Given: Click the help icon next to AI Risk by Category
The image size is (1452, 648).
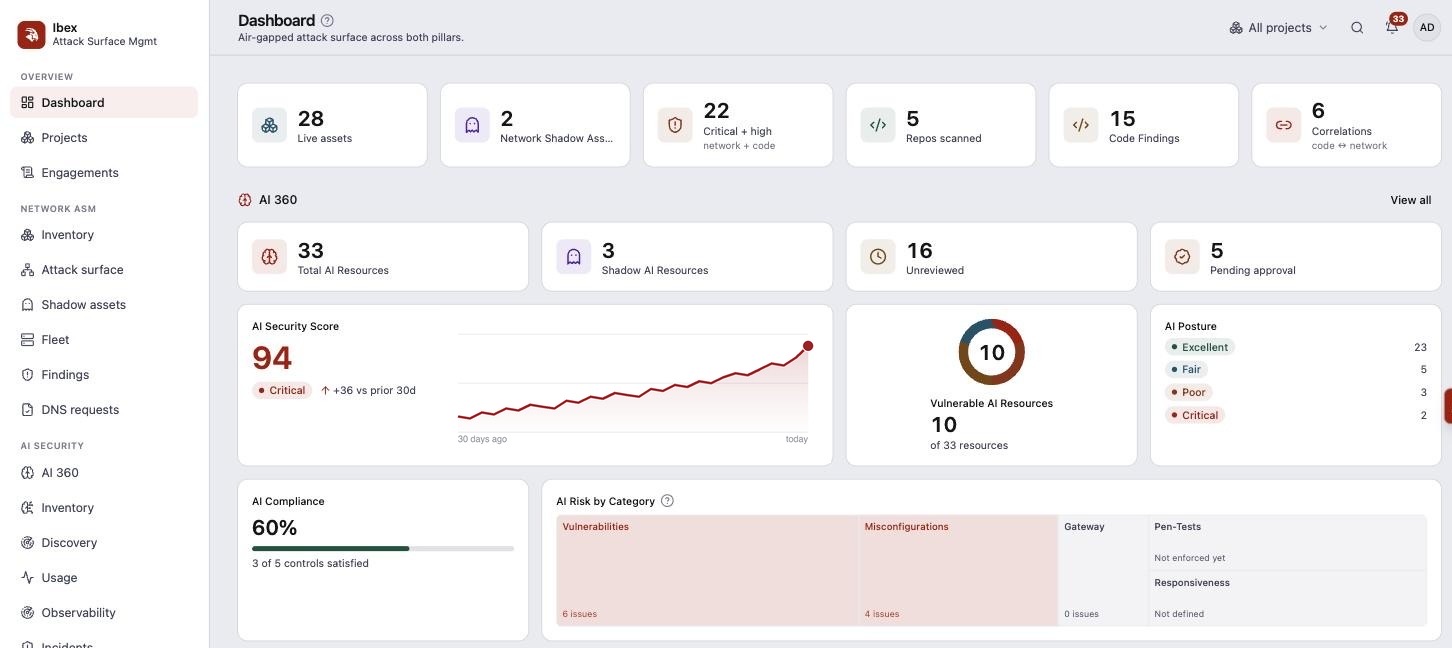Looking at the screenshot, I should (667, 501).
